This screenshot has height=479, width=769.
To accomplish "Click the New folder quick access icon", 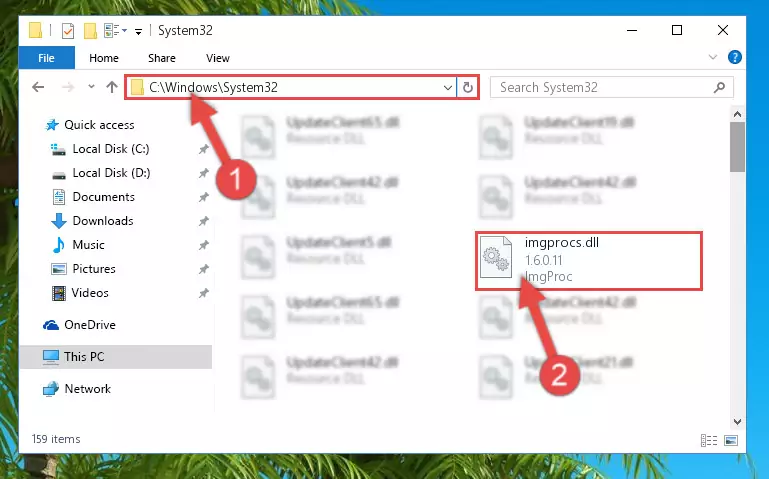I will (90, 31).
